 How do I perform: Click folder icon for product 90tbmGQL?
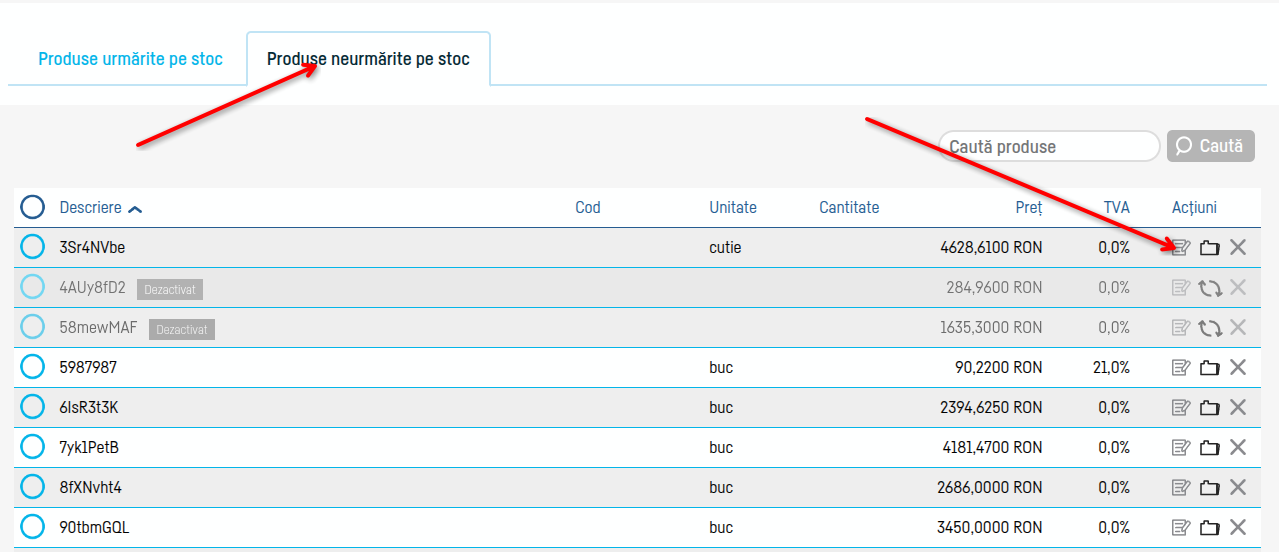click(1210, 528)
